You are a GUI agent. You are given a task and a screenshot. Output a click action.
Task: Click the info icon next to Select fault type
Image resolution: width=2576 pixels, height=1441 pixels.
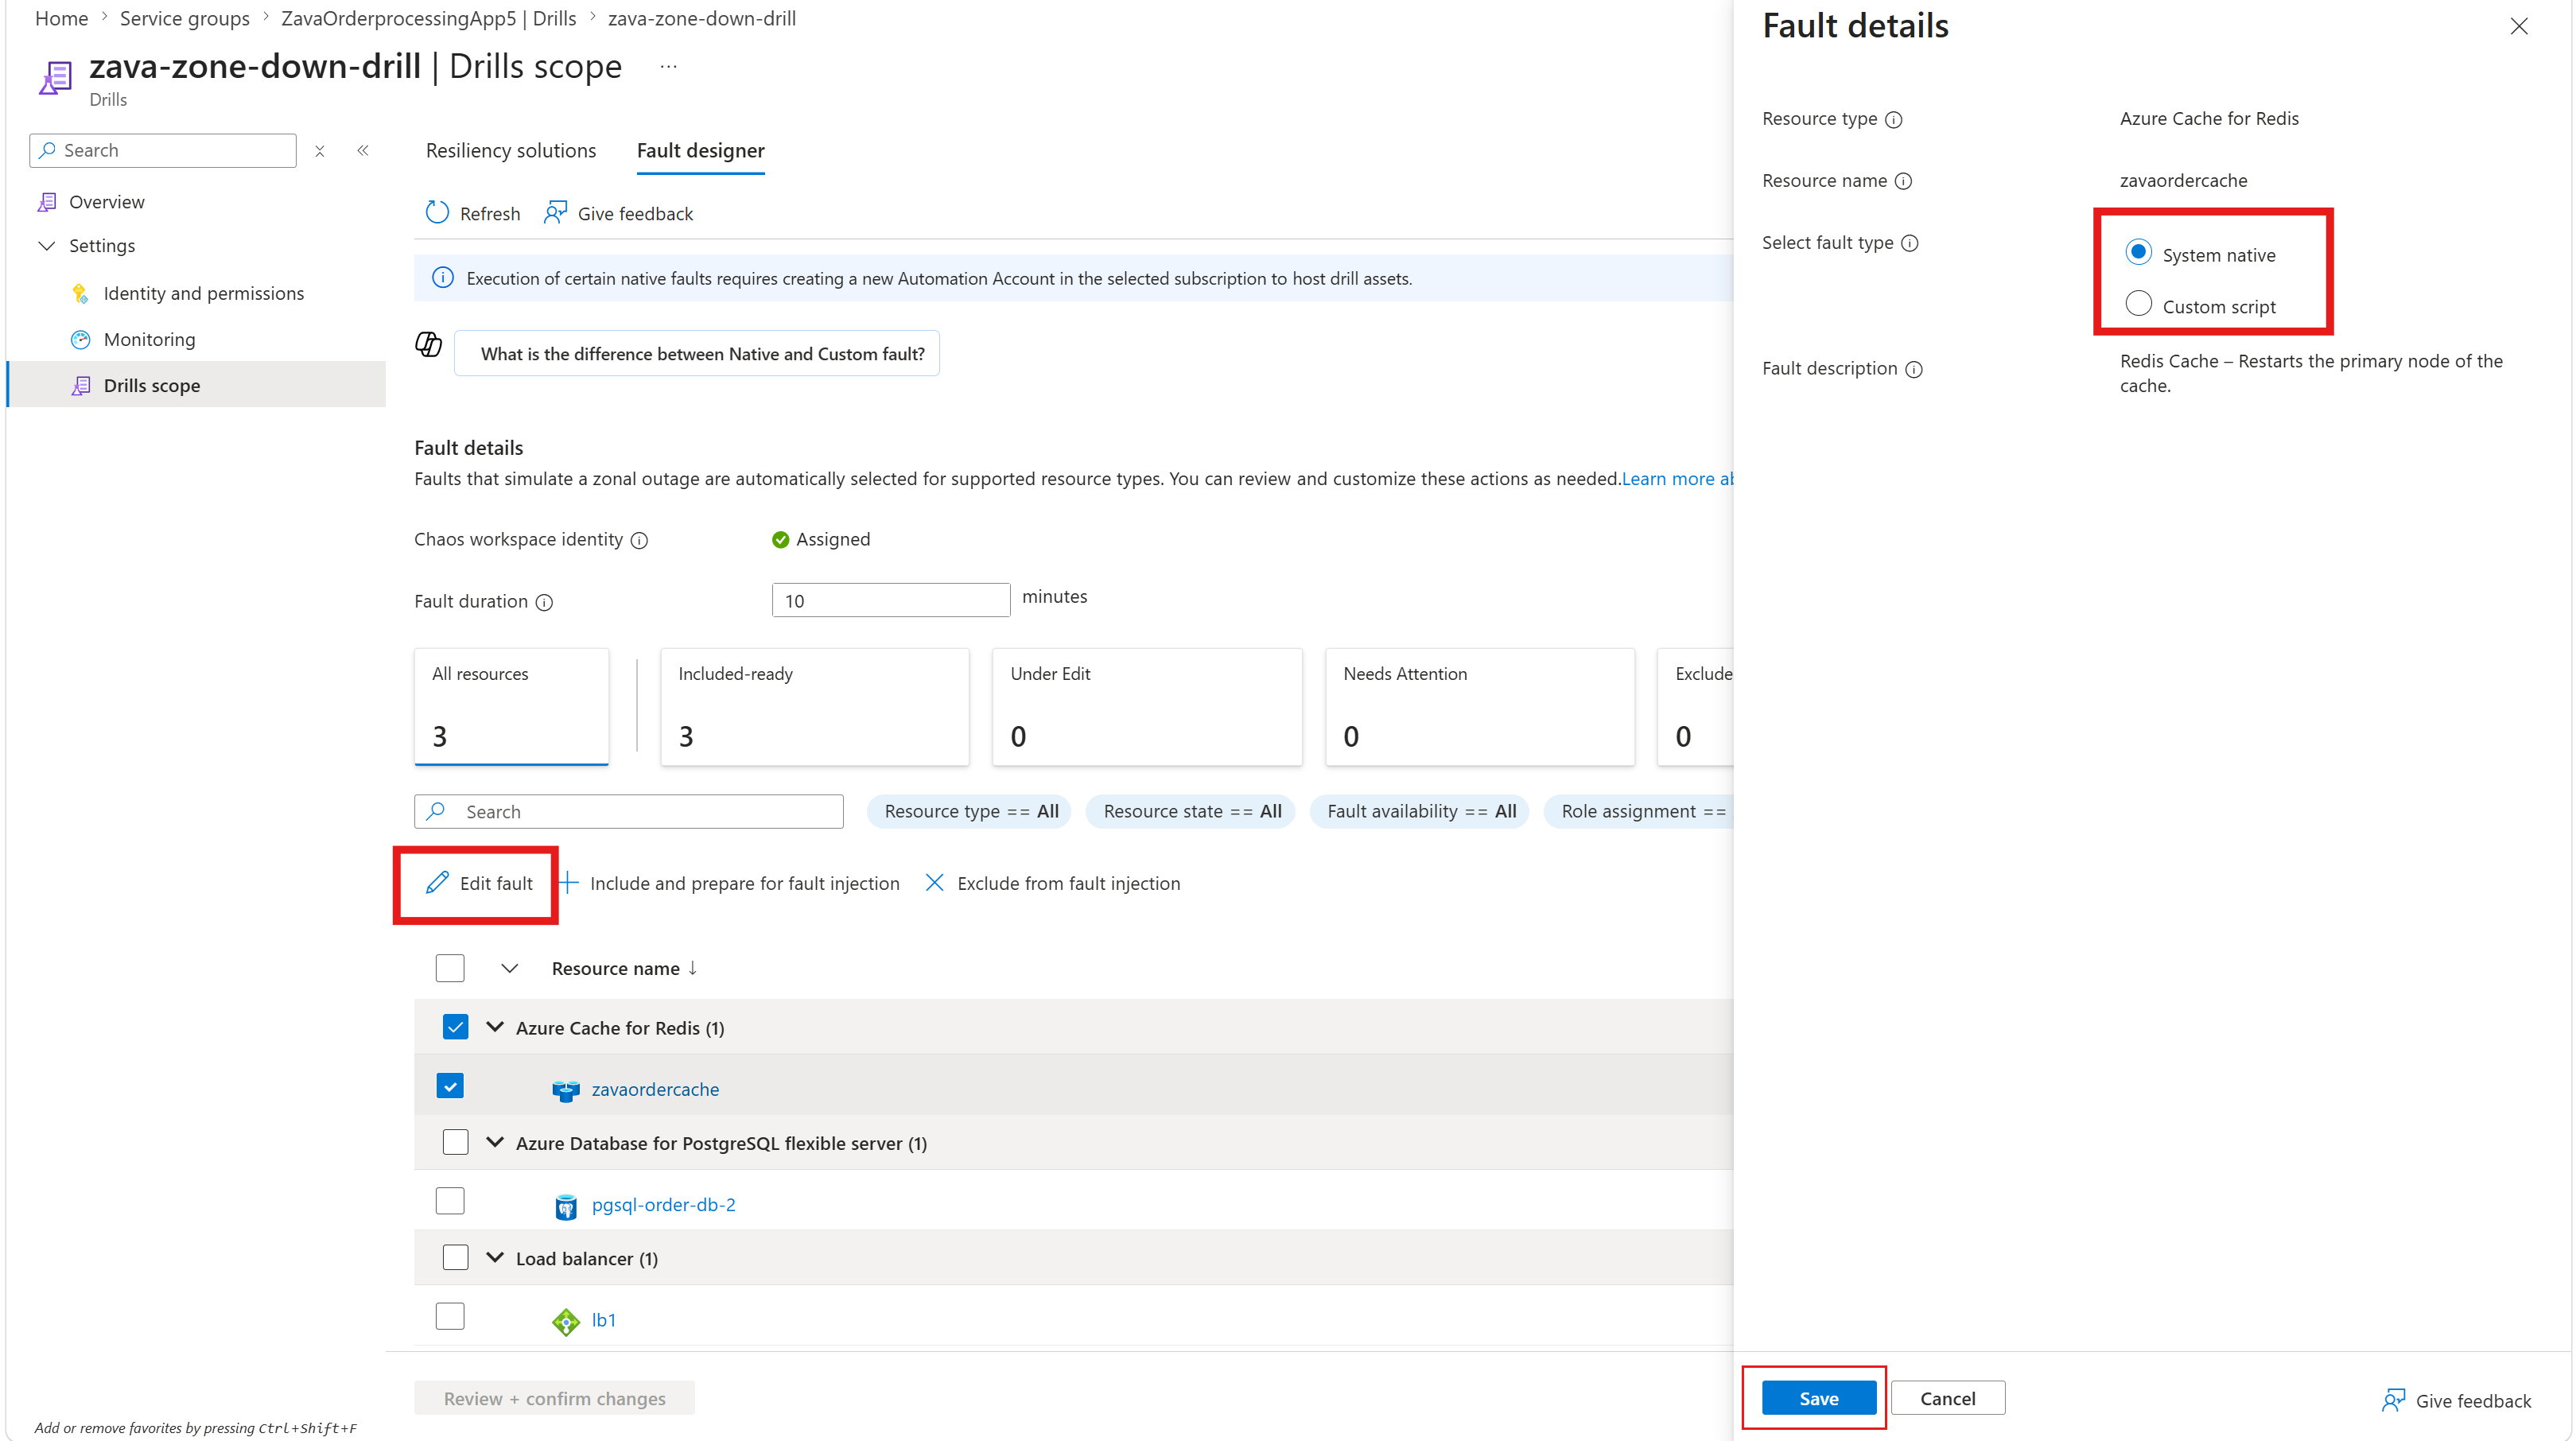click(1909, 244)
